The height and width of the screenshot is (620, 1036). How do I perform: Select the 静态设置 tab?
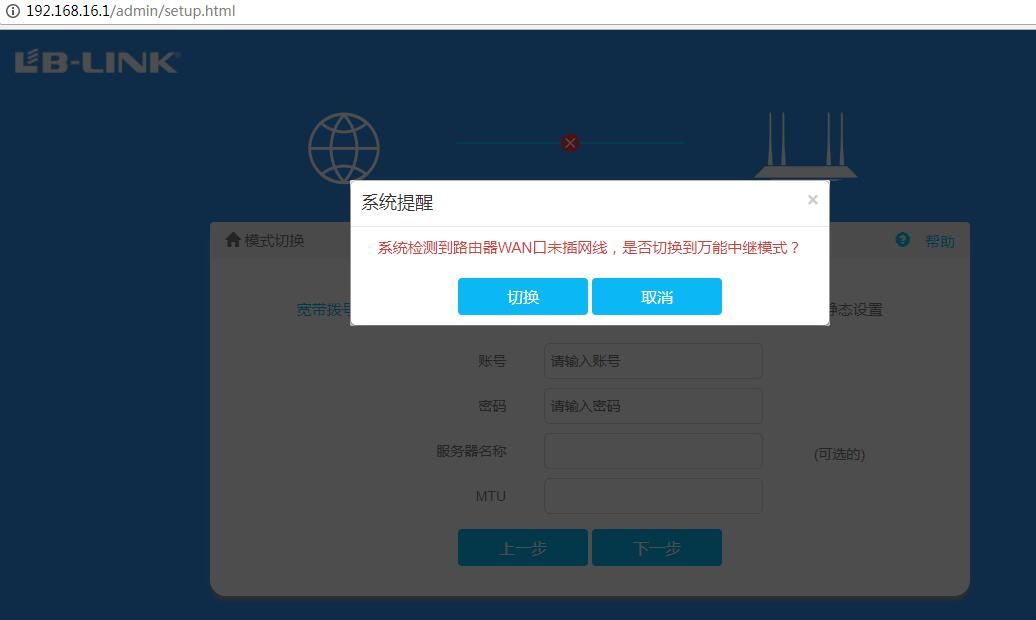(856, 309)
